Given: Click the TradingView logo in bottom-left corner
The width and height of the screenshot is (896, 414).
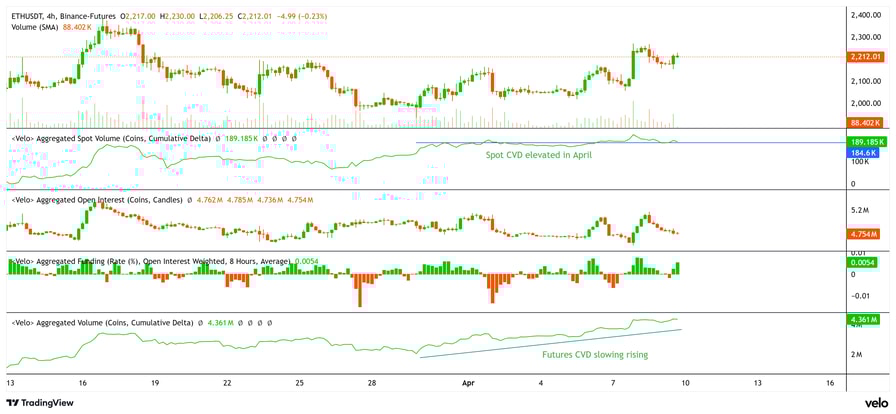Looking at the screenshot, I should click(40, 403).
